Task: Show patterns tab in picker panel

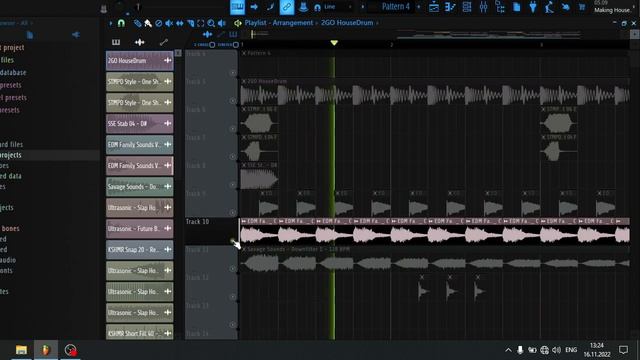Action: 116,42
